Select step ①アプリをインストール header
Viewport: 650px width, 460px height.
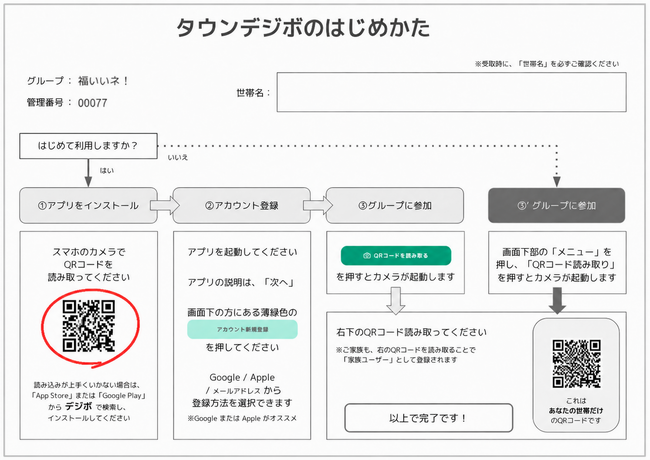[x=88, y=206]
